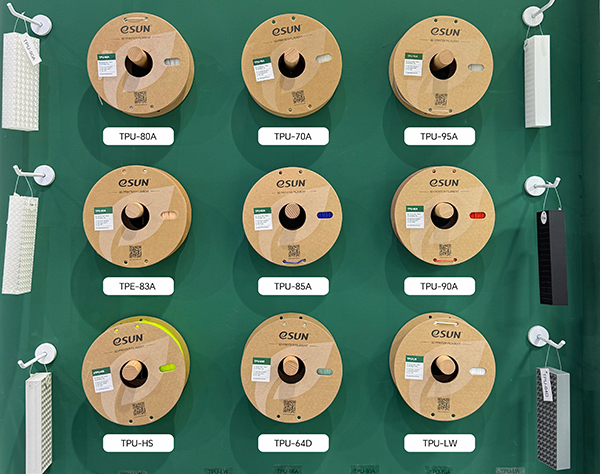Click the TPU-70A label
This screenshot has height=474, width=600.
tap(293, 136)
